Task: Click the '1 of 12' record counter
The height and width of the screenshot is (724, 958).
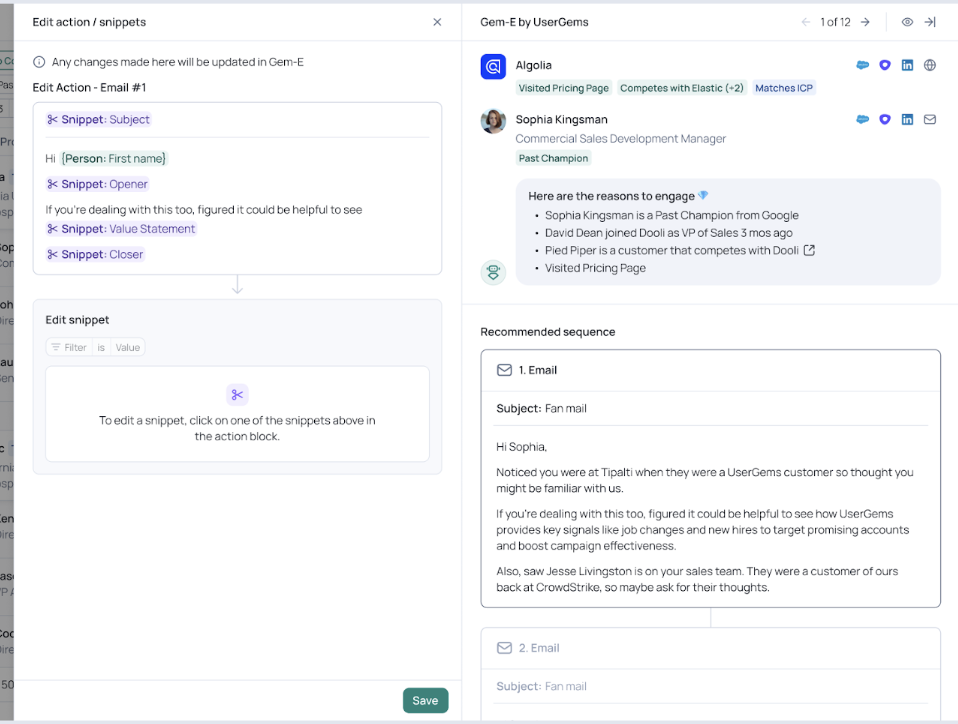Action: 835,22
